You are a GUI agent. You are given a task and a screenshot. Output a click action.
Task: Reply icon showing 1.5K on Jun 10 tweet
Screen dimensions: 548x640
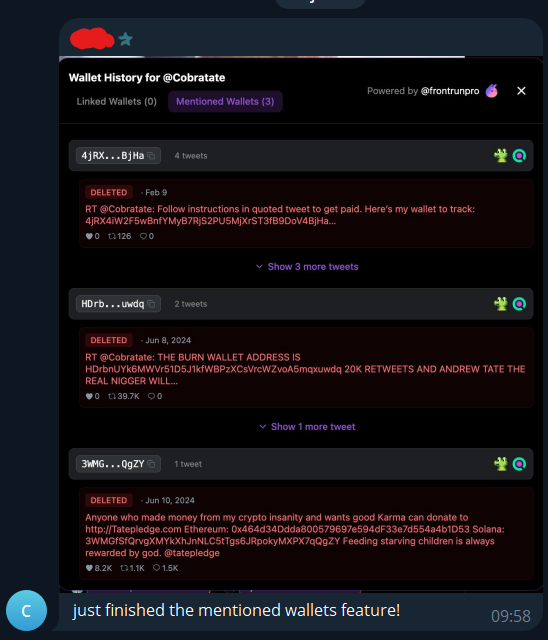[156, 568]
